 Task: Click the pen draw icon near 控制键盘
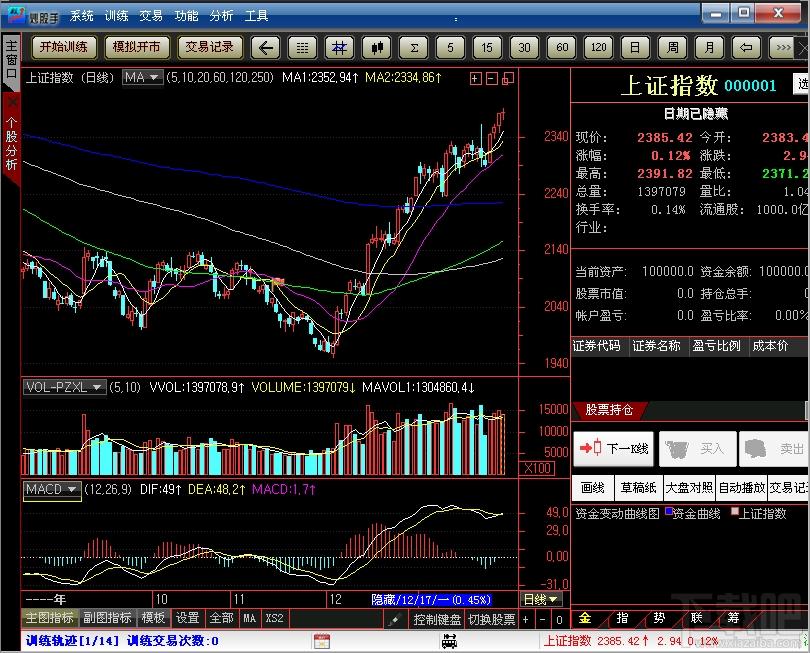[x=396, y=618]
